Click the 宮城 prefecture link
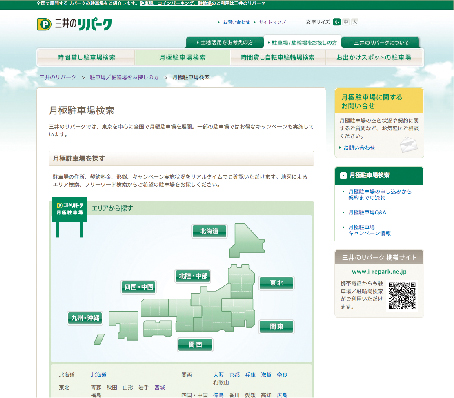 [160, 387]
